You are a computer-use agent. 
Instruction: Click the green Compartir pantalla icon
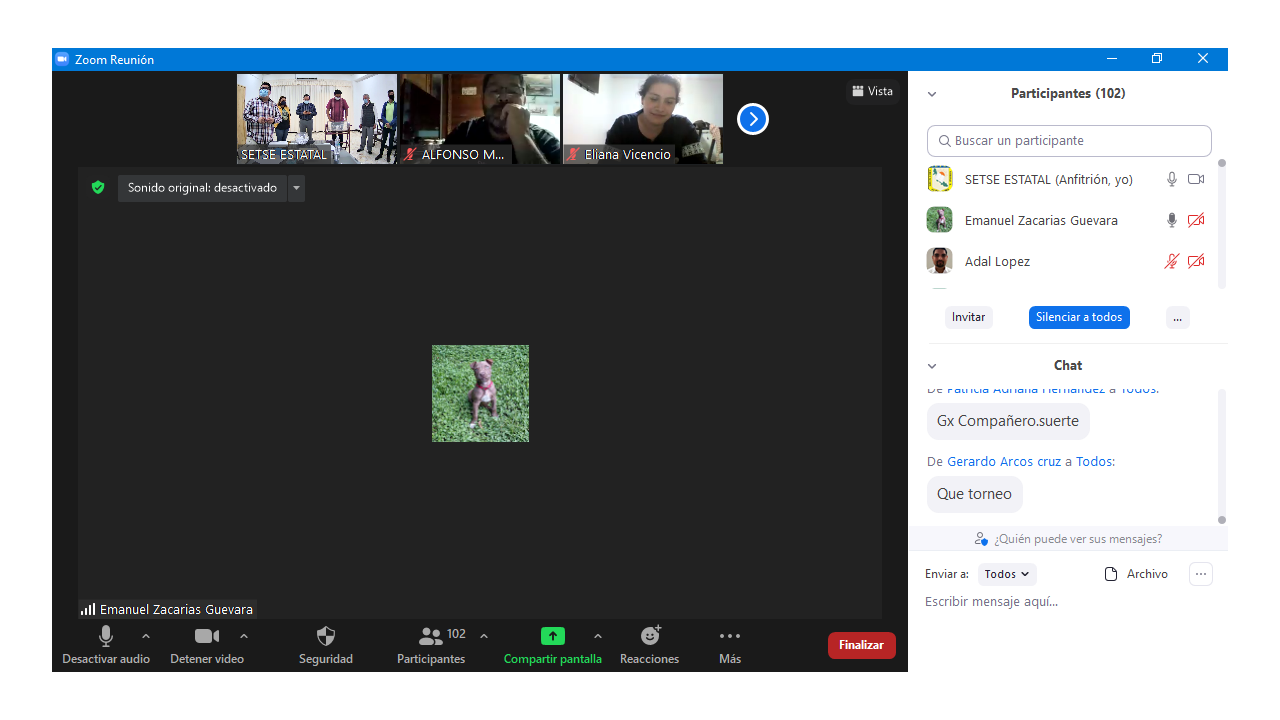click(553, 636)
